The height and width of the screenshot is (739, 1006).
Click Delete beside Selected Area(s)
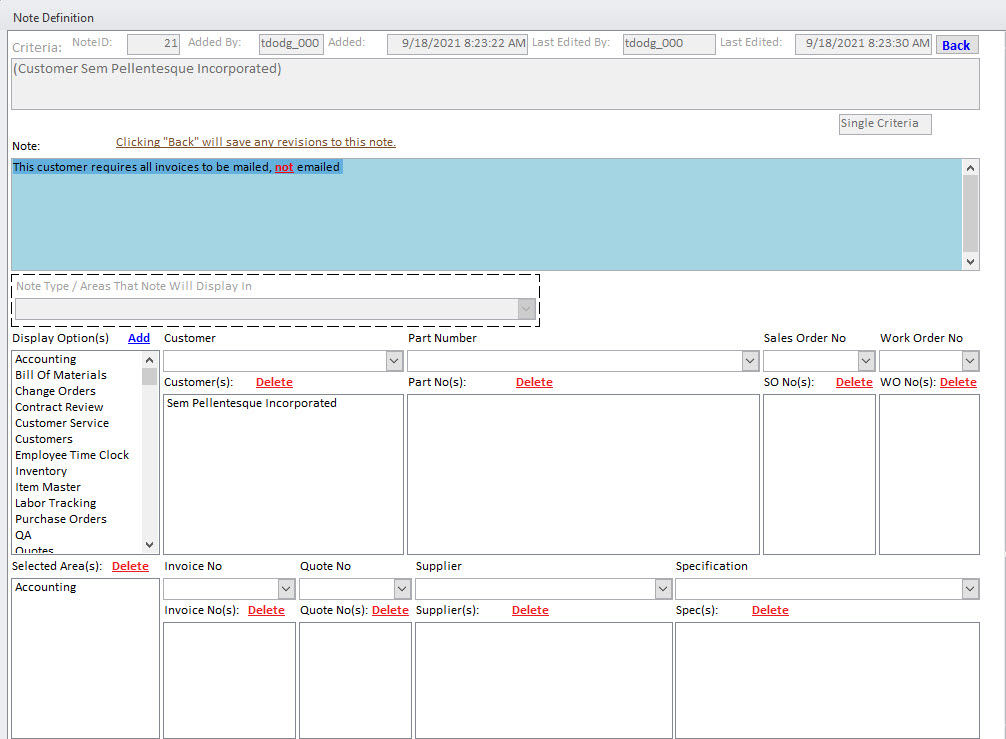[130, 566]
